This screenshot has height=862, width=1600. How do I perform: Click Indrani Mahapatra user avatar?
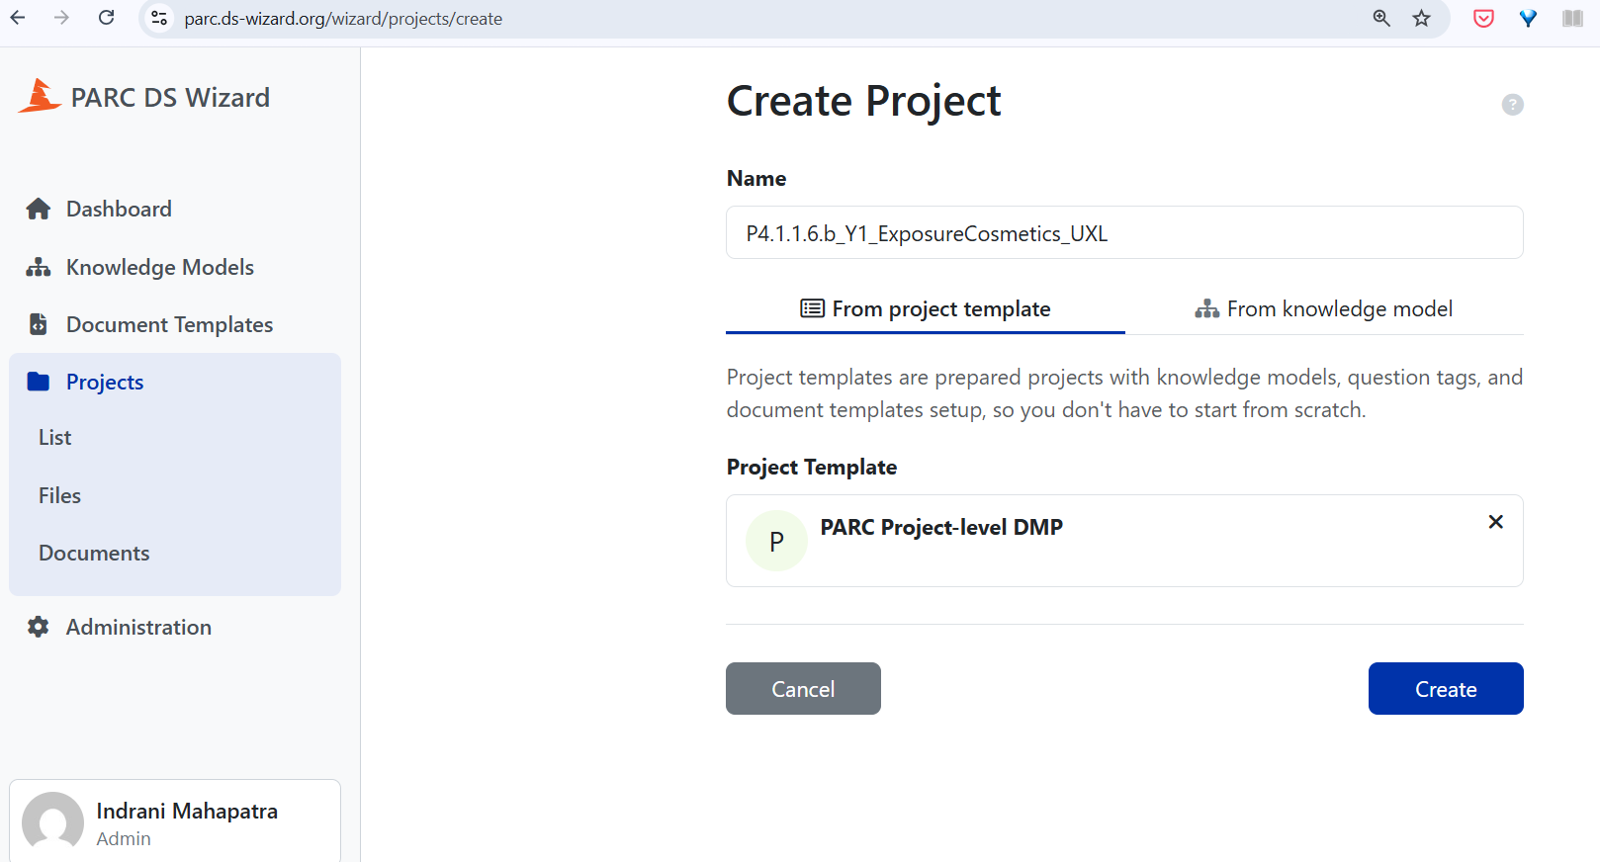point(53,822)
